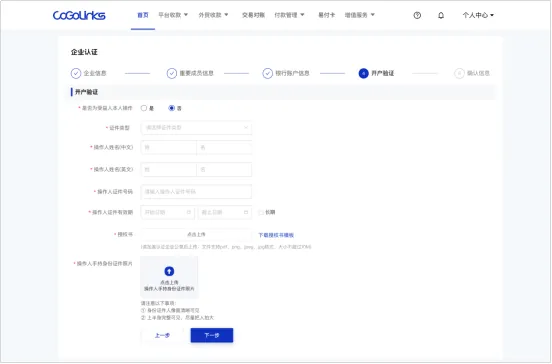The height and width of the screenshot is (364, 552).
Task: Click the CoGoLinks logo
Action: tap(79, 15)
